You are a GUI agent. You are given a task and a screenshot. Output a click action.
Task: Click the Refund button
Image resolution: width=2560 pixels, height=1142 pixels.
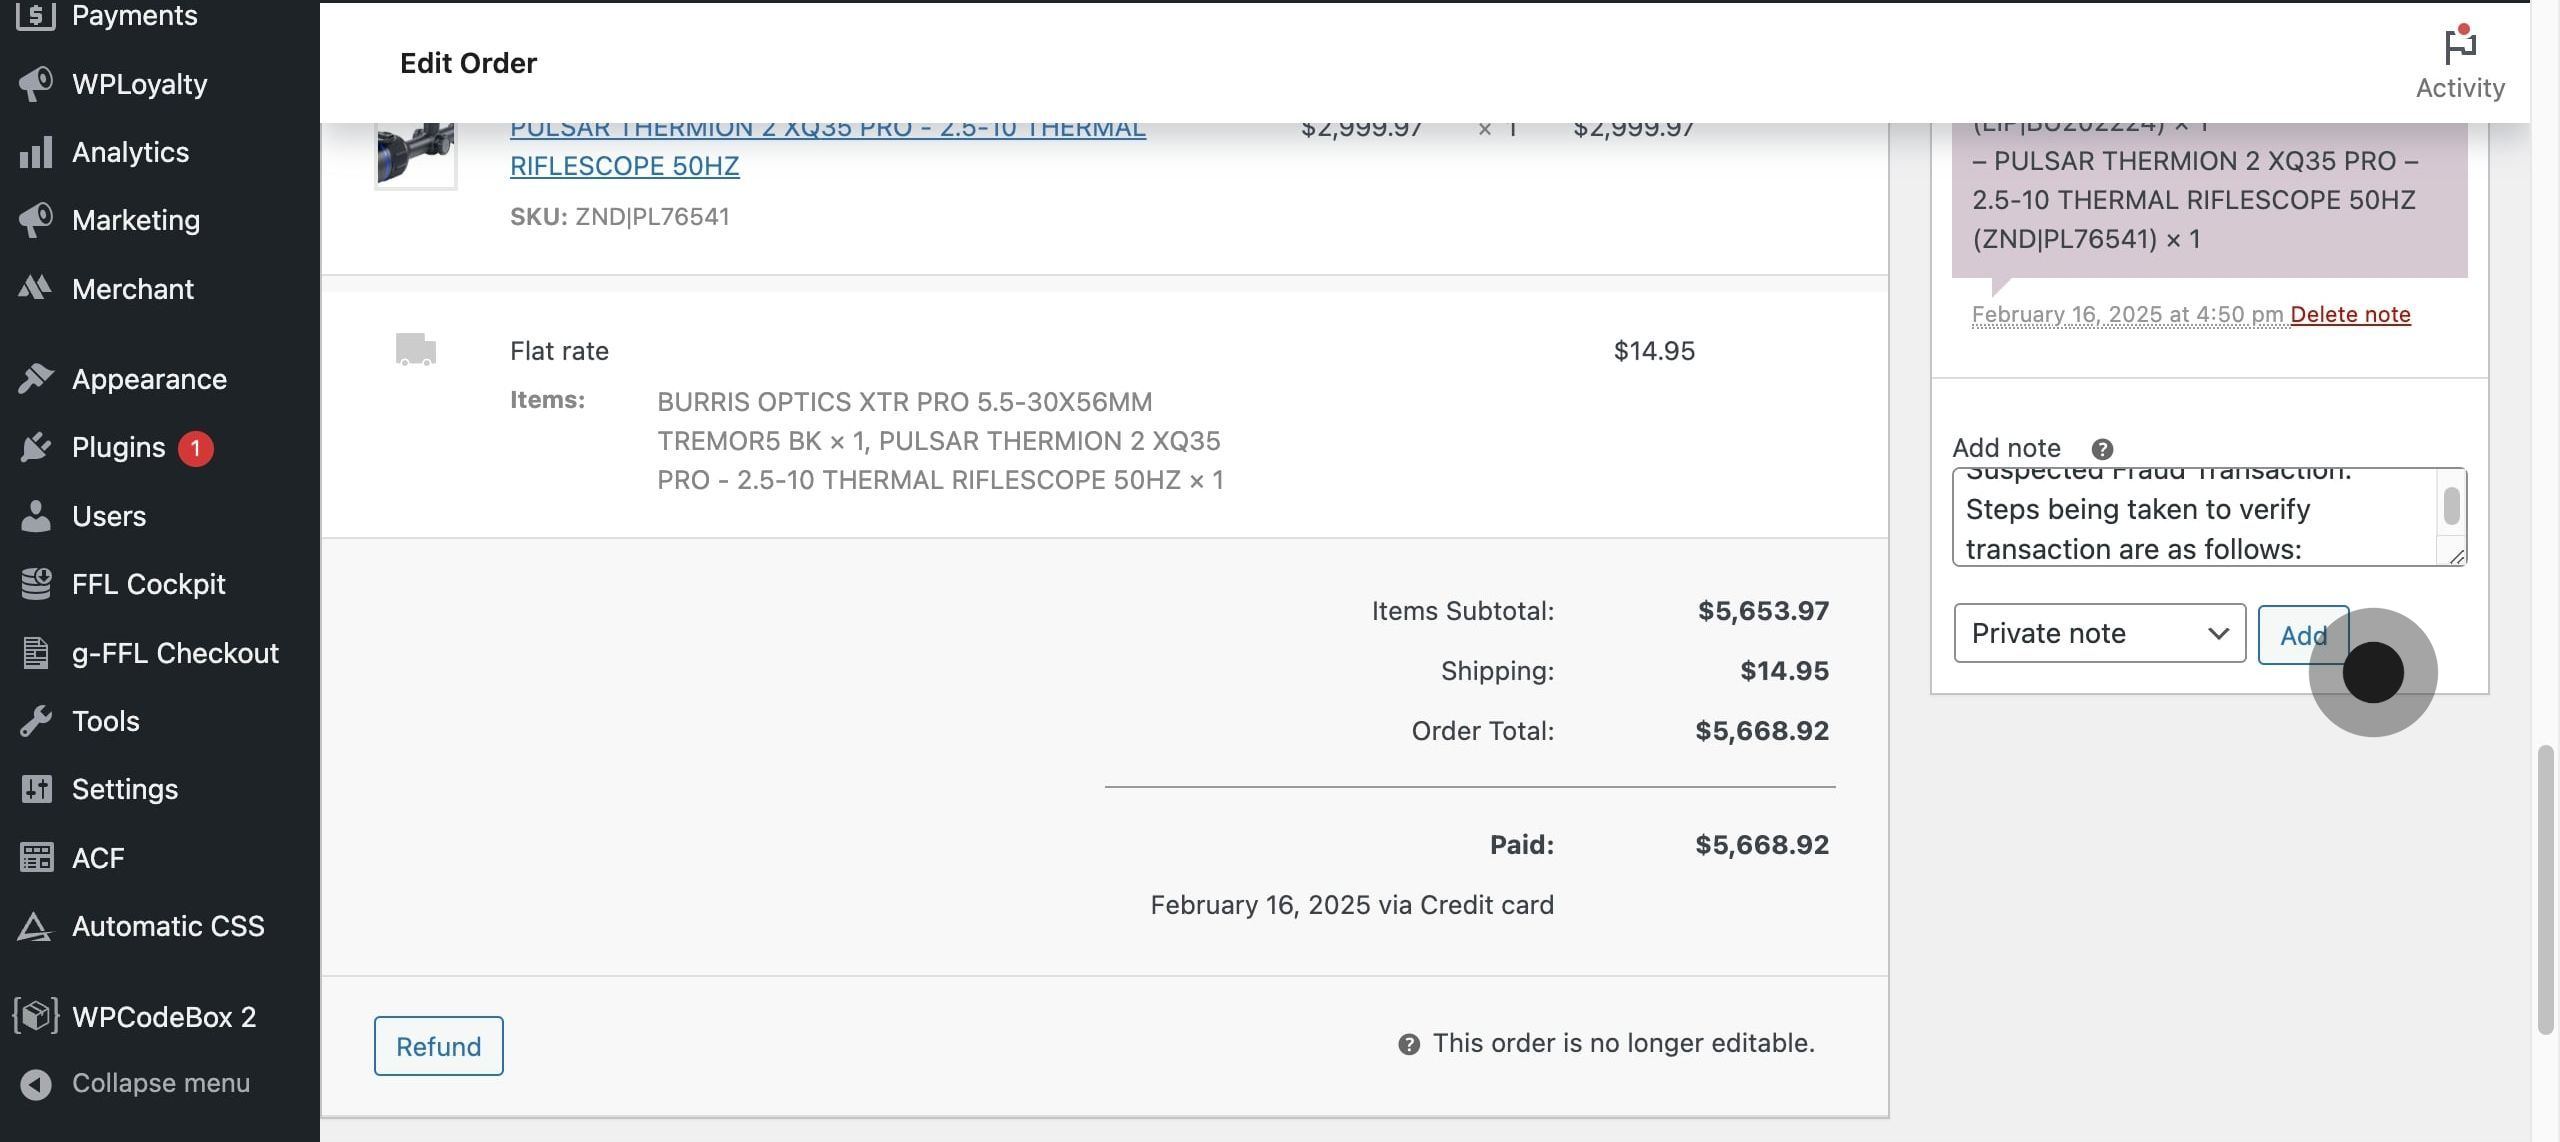438,1046
